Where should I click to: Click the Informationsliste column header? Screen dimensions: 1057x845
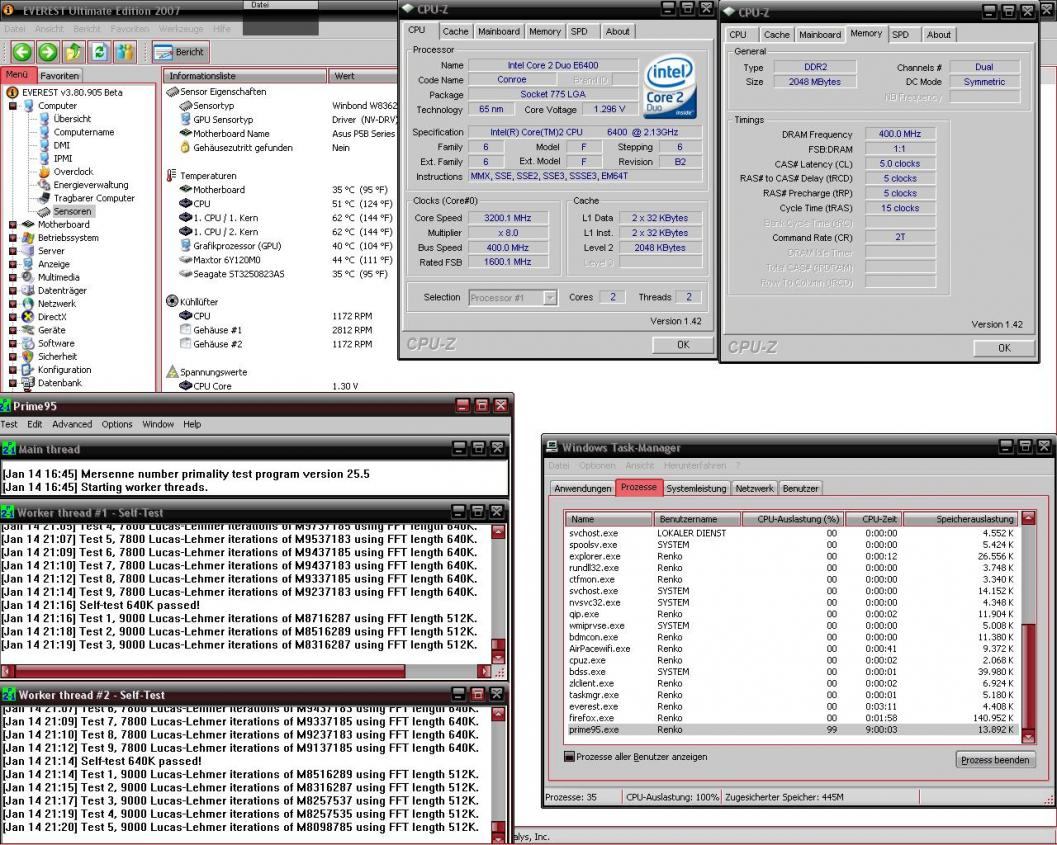244,76
